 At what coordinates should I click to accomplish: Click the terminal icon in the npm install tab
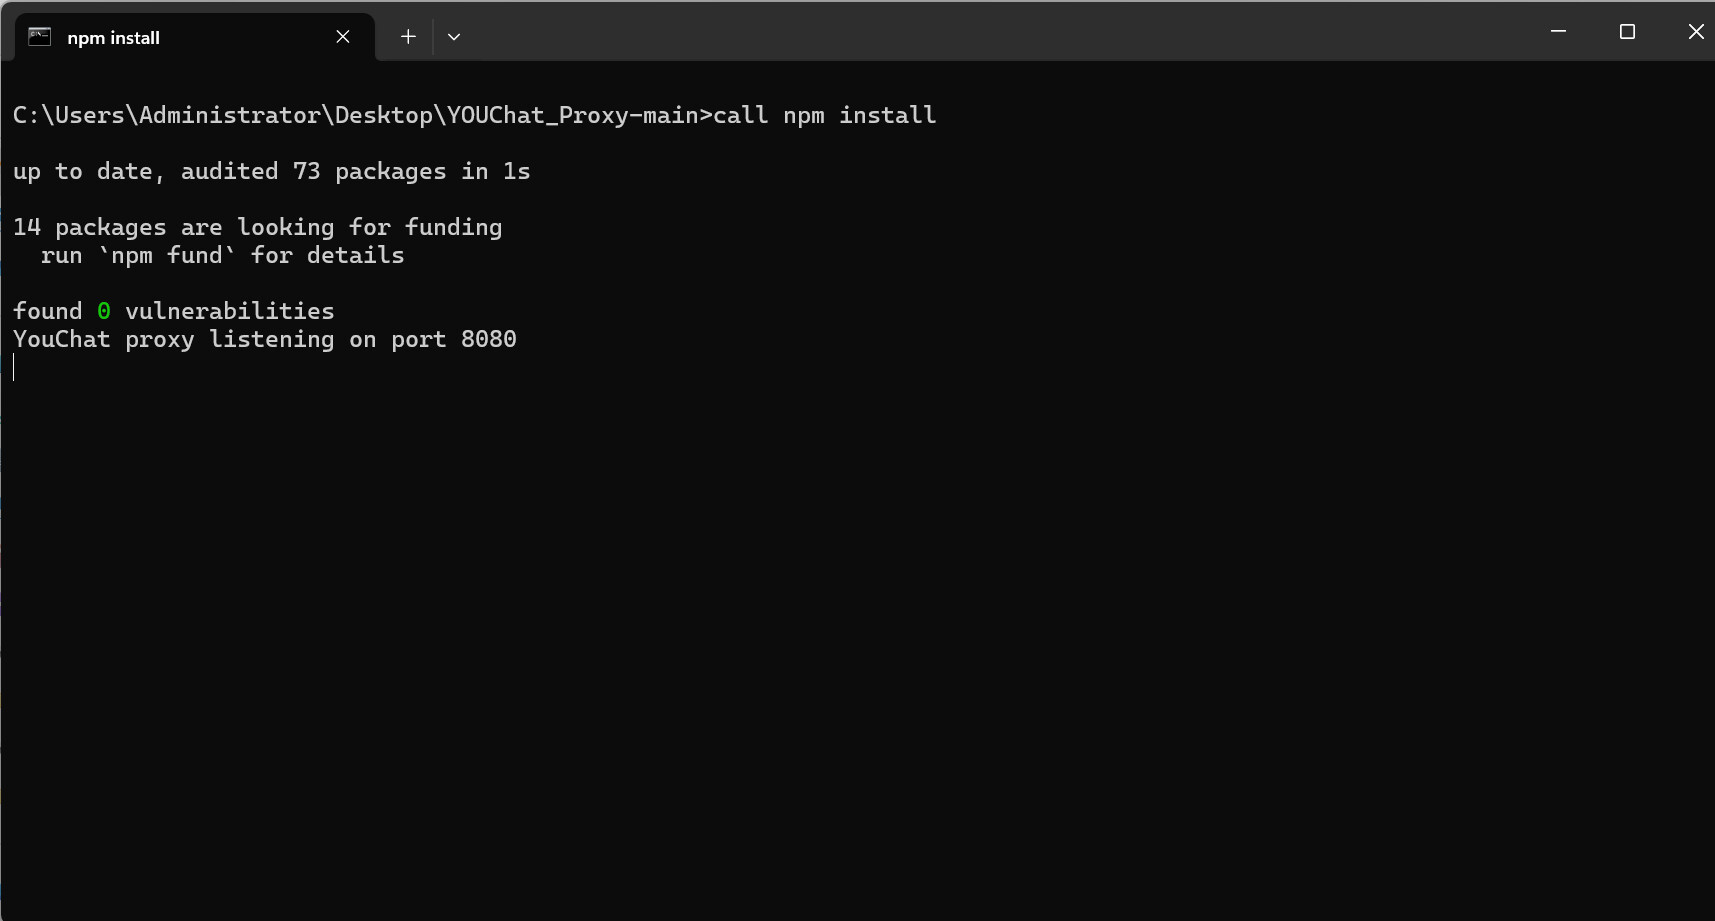[40, 37]
